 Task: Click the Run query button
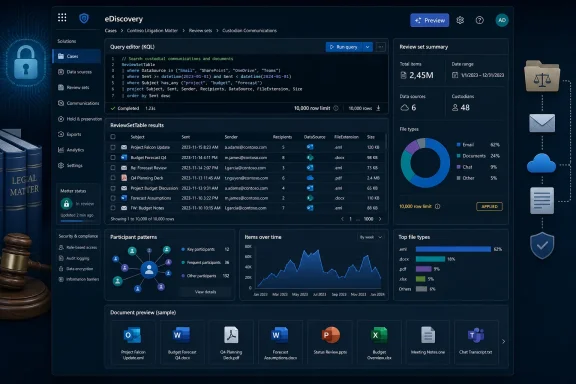(344, 47)
